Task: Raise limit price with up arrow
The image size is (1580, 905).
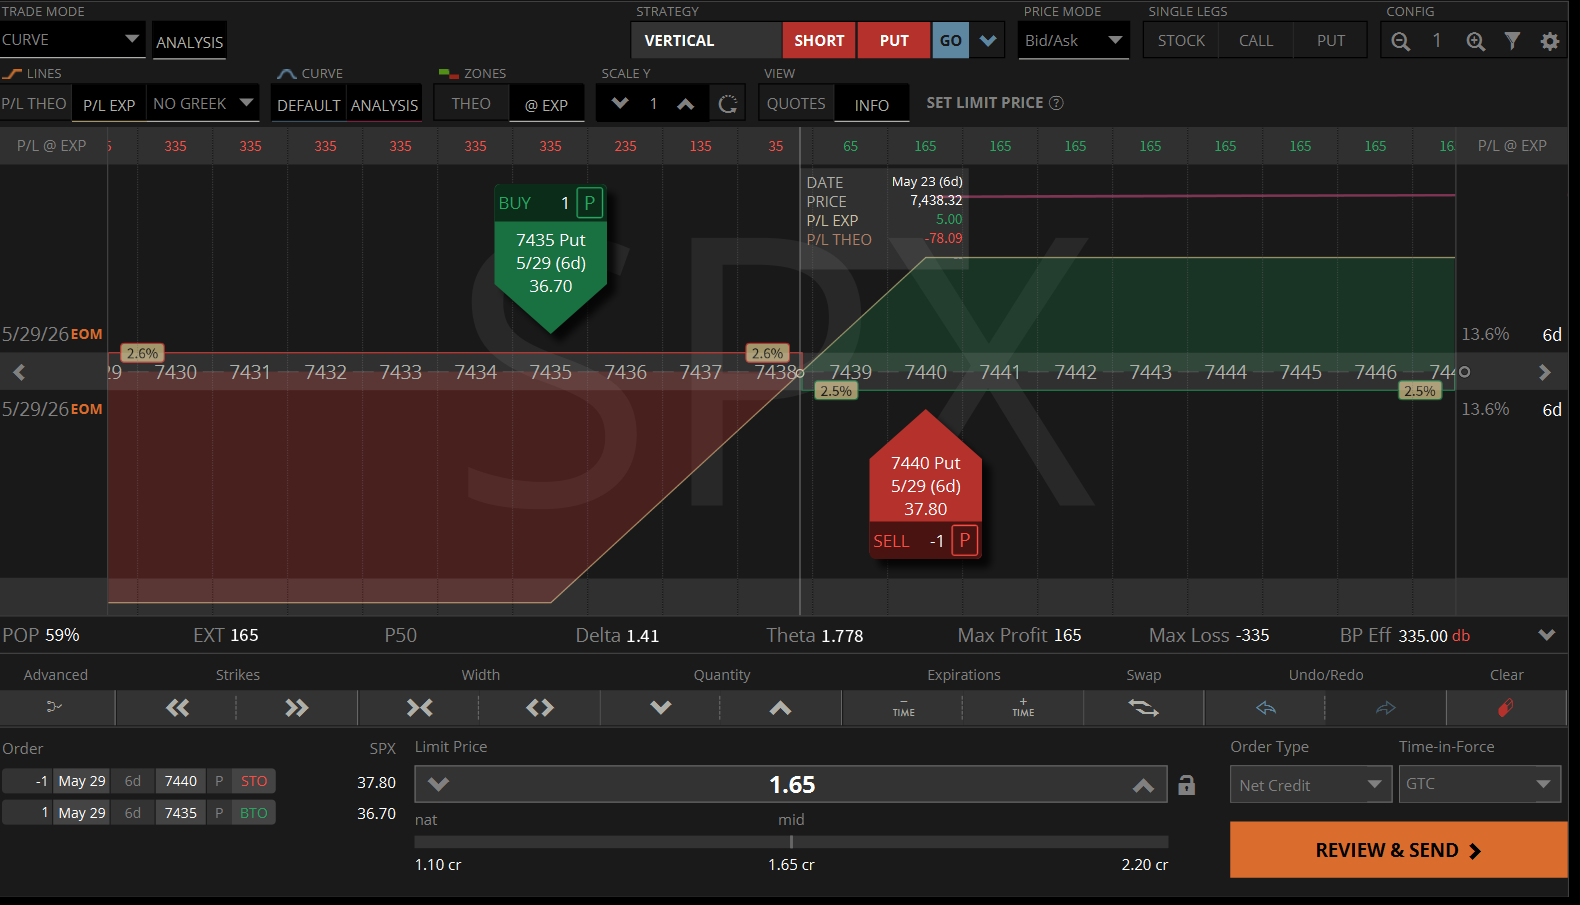Action: coord(1144,785)
